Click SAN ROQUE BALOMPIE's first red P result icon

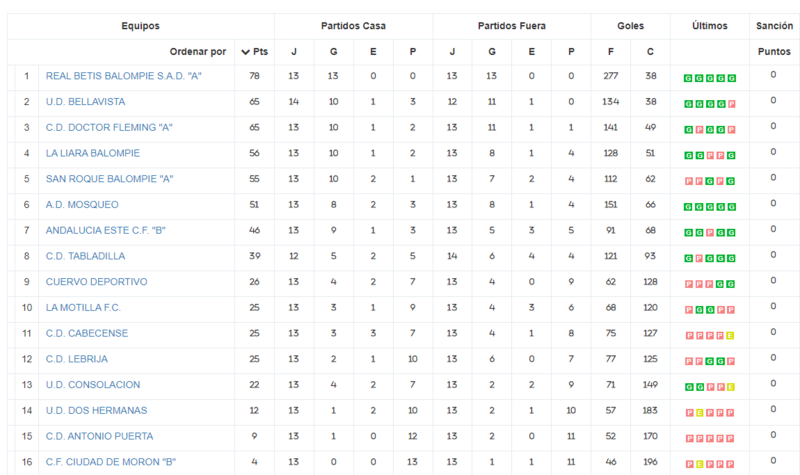[688, 181]
